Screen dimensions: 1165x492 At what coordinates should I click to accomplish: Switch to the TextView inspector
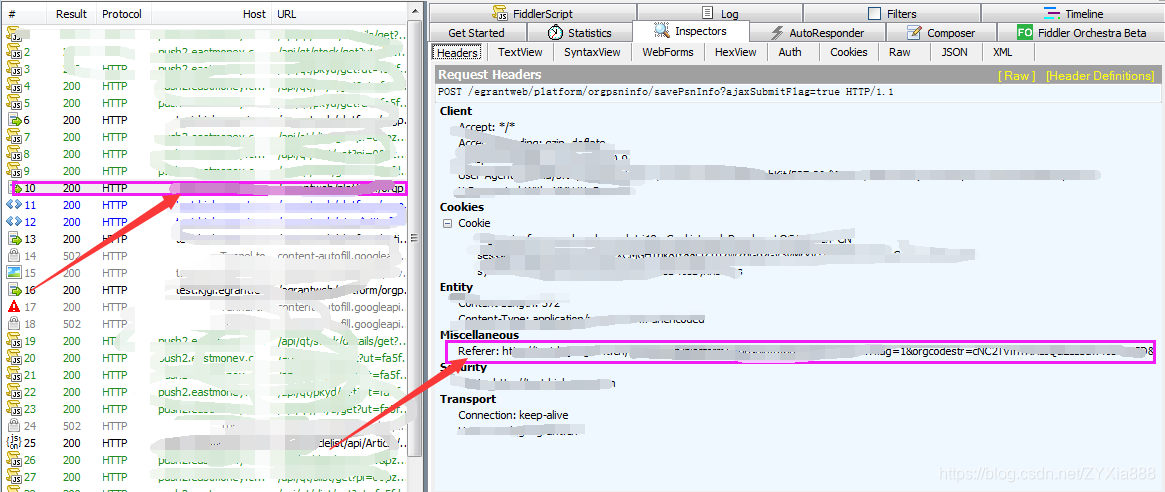520,52
